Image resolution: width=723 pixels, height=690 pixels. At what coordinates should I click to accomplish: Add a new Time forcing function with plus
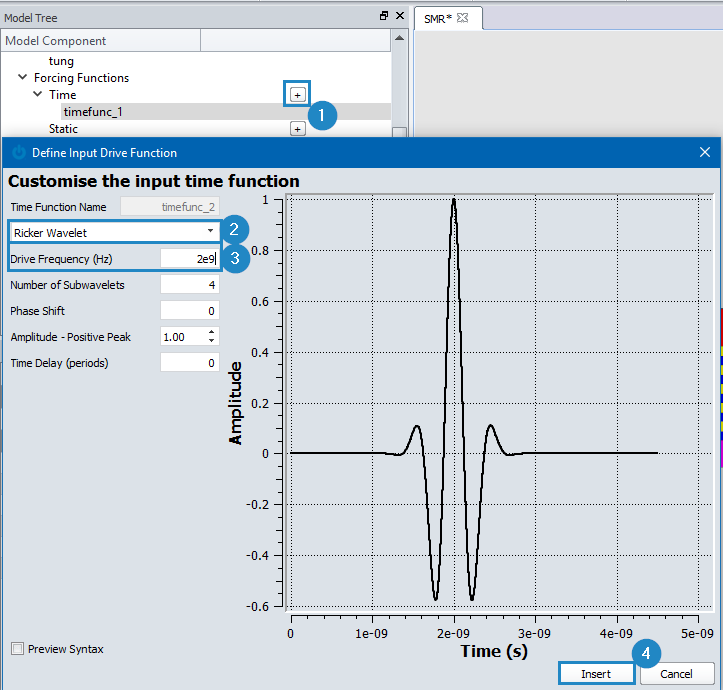point(297,95)
